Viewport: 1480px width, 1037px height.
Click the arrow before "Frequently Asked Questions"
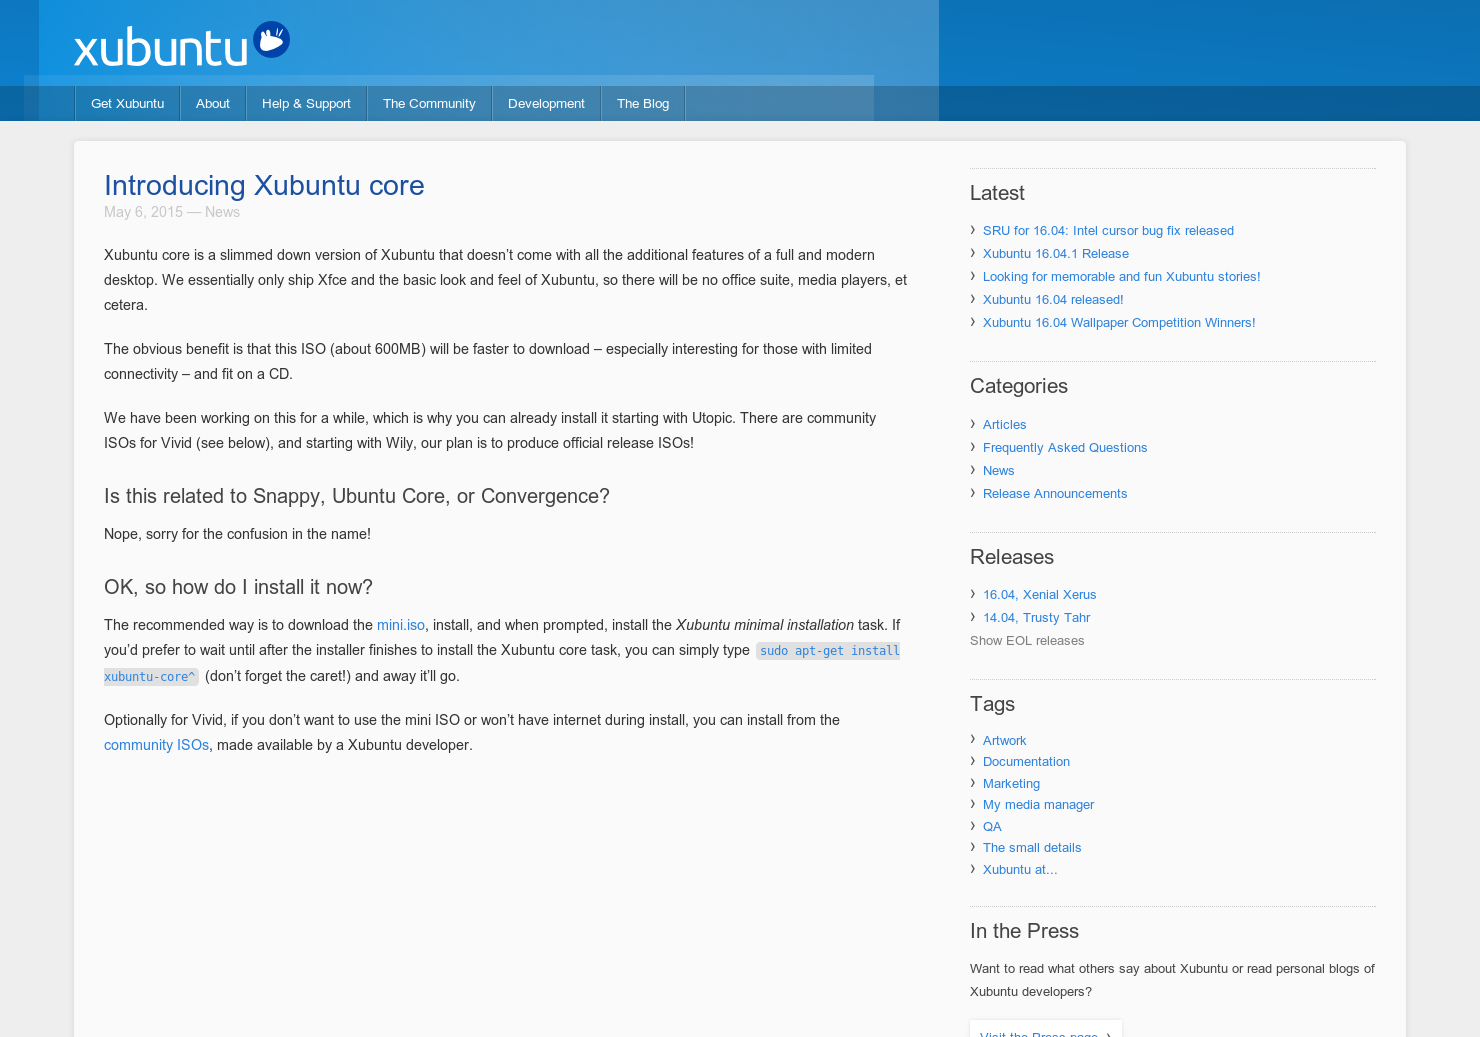[x=972, y=447]
